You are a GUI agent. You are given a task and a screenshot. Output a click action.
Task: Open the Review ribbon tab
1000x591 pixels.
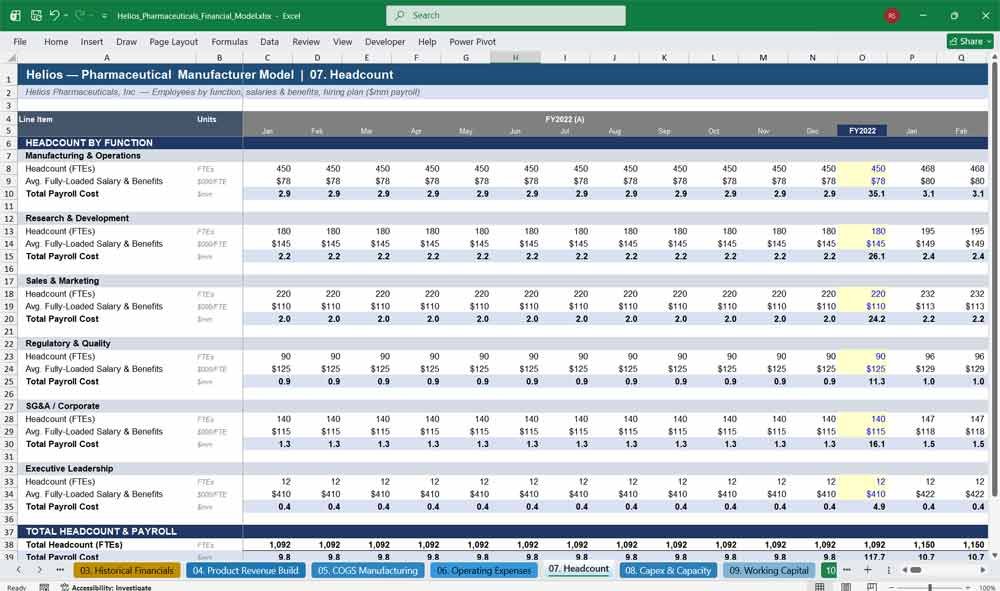[306, 41]
